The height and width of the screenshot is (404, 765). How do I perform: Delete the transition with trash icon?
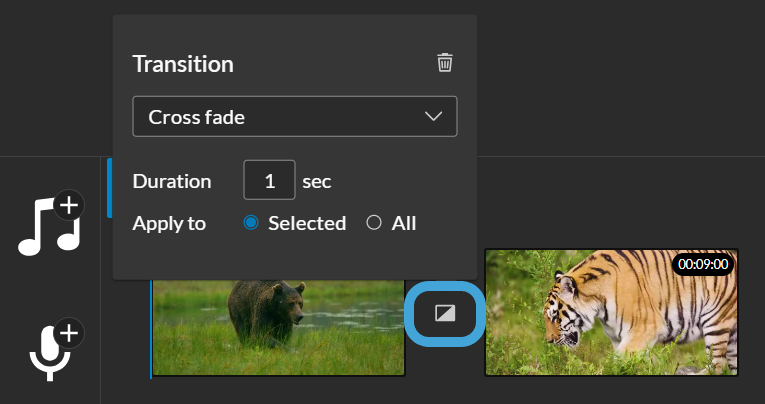tap(444, 62)
